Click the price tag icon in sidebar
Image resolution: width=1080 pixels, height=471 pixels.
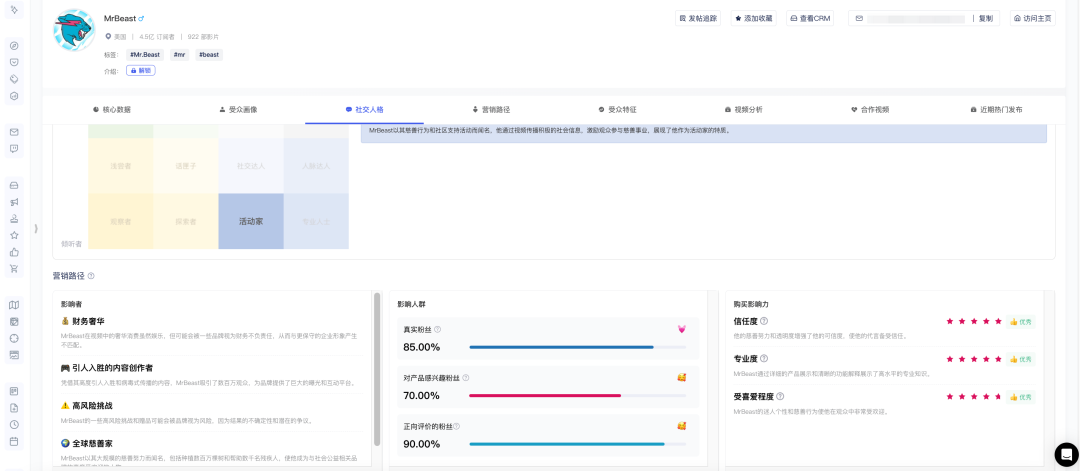(x=14, y=79)
